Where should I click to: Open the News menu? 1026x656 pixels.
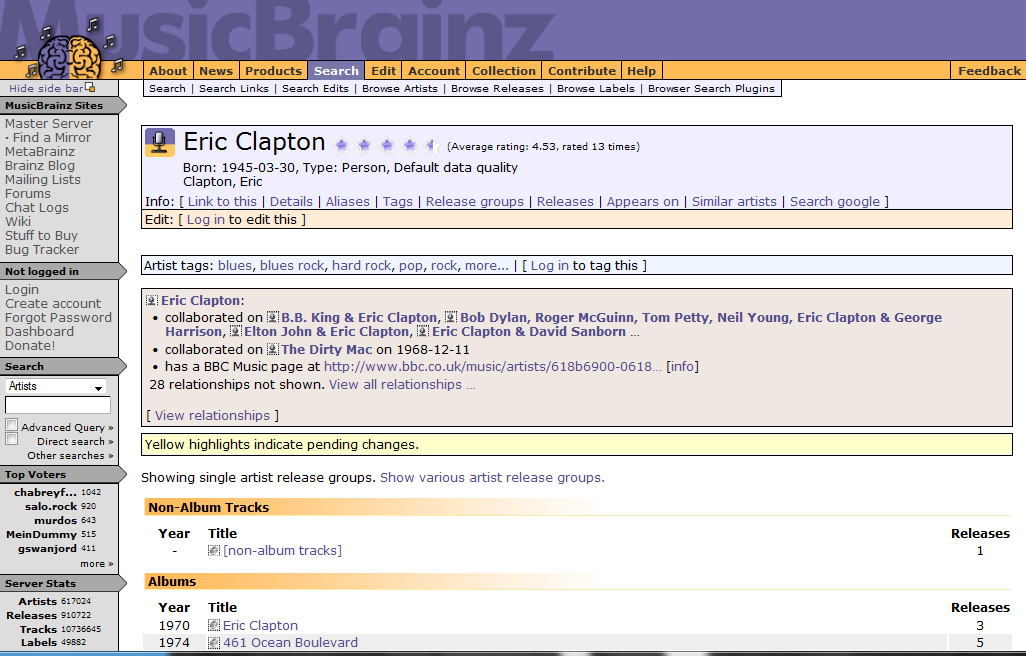216,71
